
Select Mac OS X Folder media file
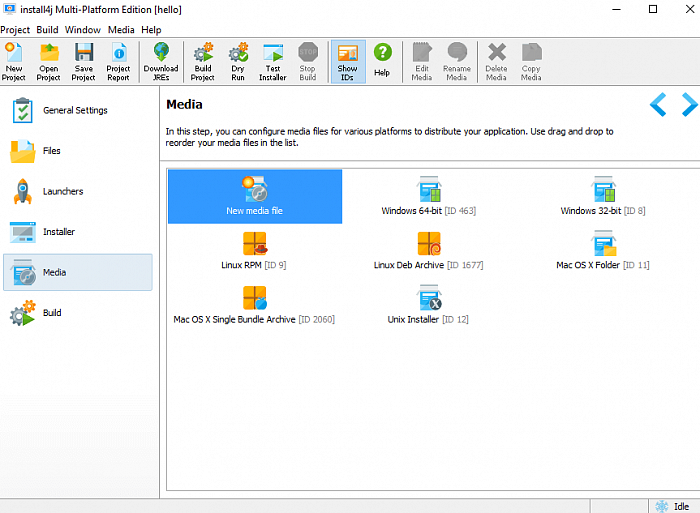tap(603, 251)
